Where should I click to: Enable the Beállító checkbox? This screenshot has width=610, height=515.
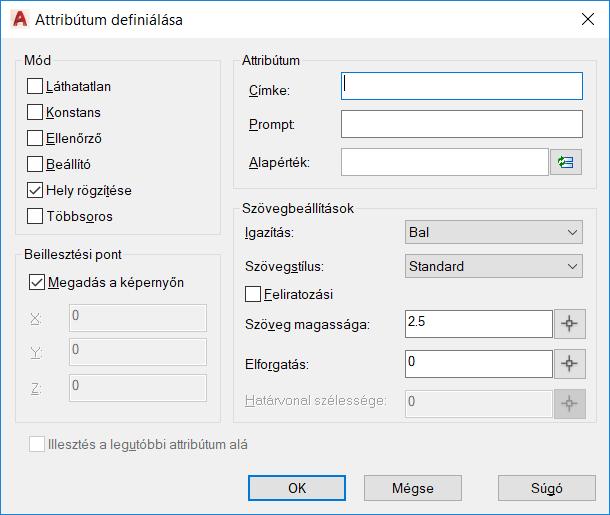tap(35, 164)
